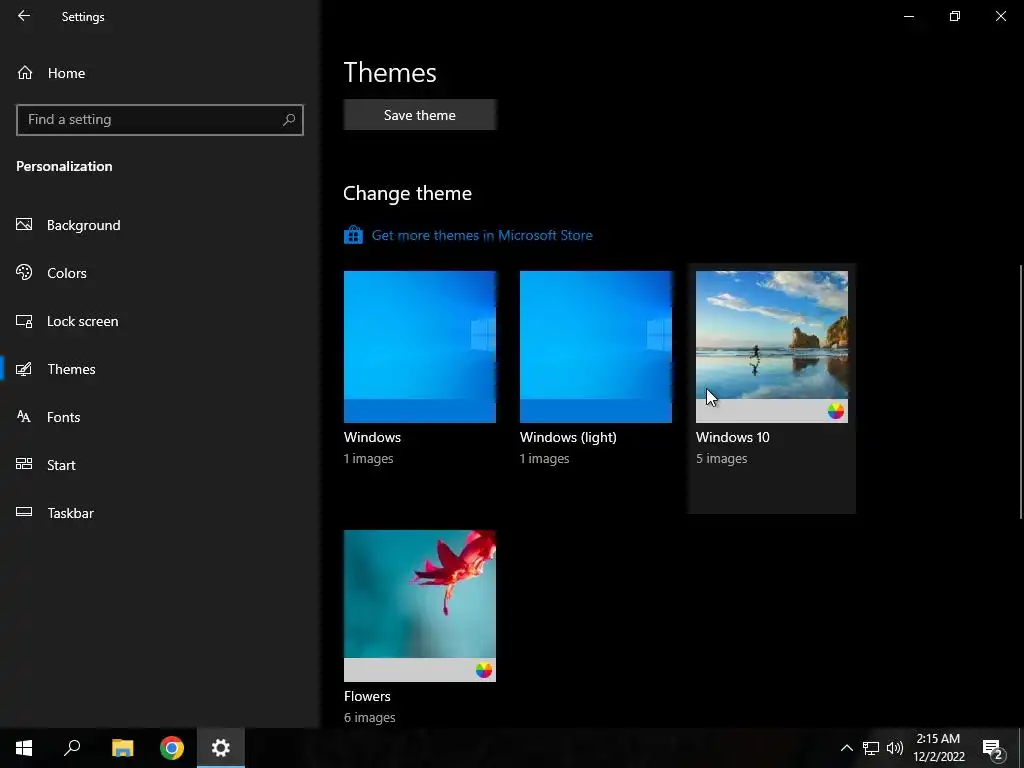The height and width of the screenshot is (768, 1024).
Task: Click the Settings gear on the taskbar
Action: pos(221,748)
